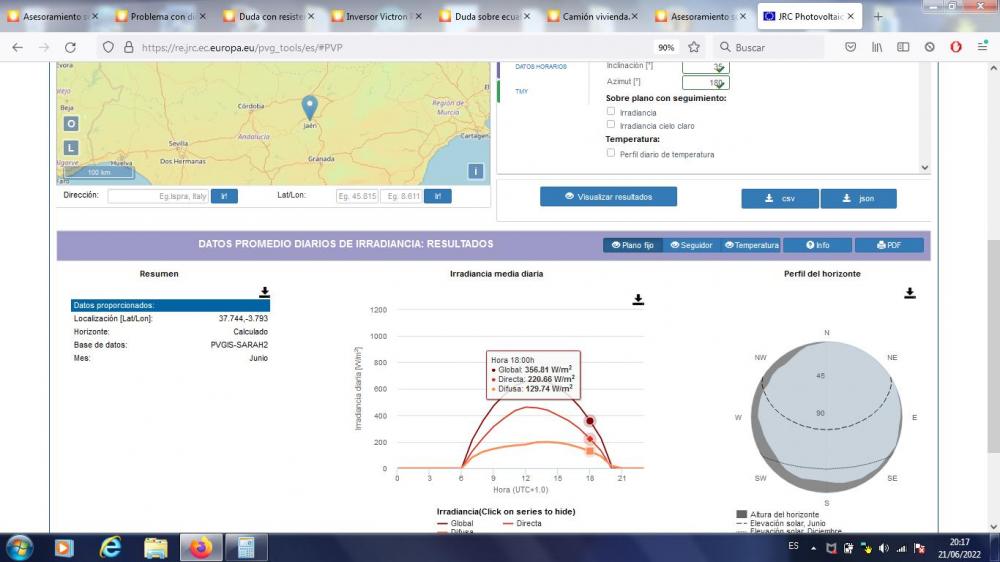Click the latitude input field

click(357, 196)
